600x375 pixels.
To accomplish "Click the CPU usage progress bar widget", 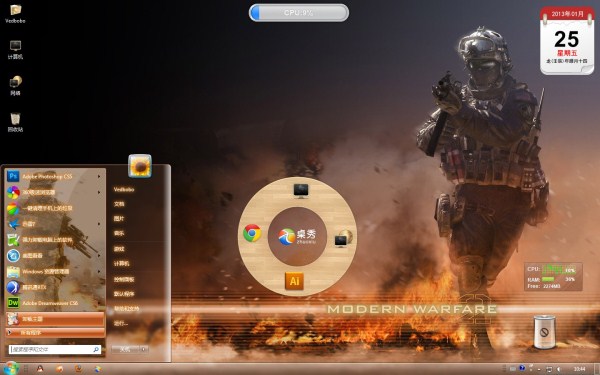I will click(299, 13).
